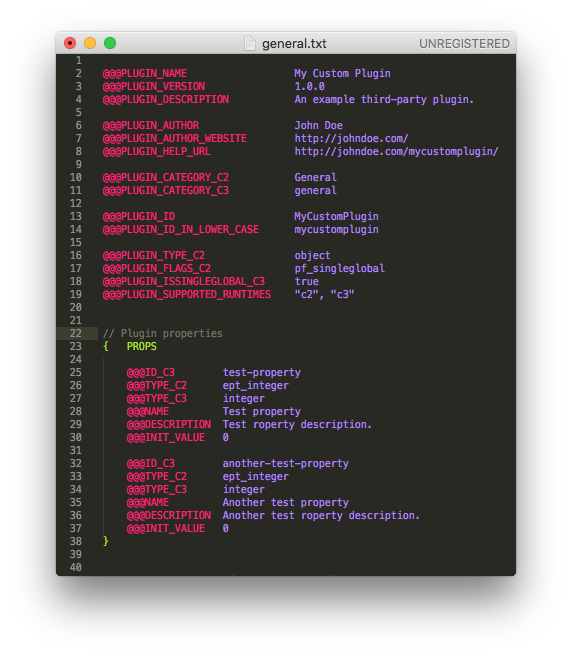Screen dimensions: 572x656
Task: Click the general.txt title text
Action: click(x=294, y=44)
